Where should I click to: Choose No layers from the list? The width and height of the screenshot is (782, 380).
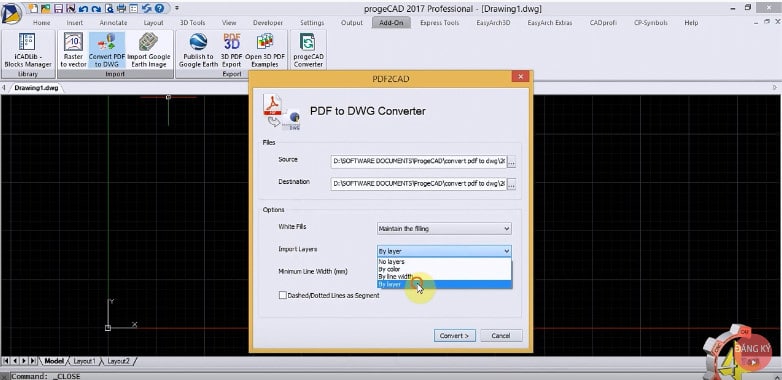tap(444, 262)
